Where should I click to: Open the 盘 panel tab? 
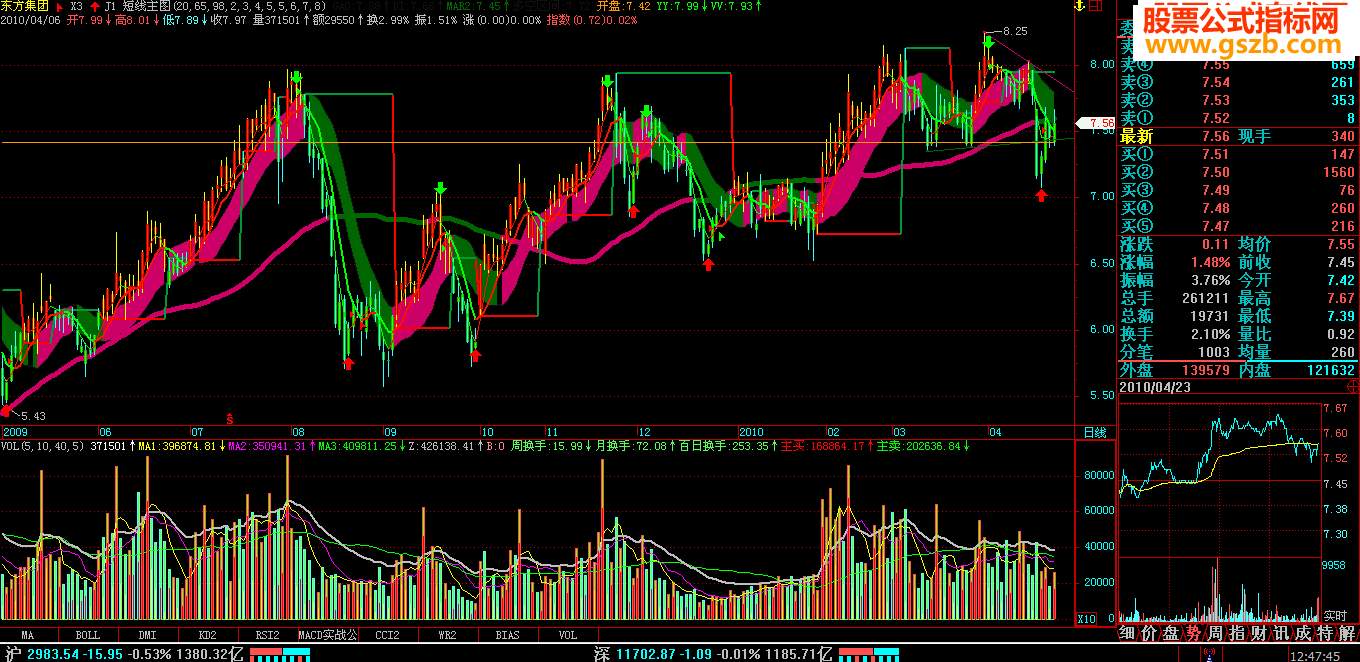tap(1171, 633)
